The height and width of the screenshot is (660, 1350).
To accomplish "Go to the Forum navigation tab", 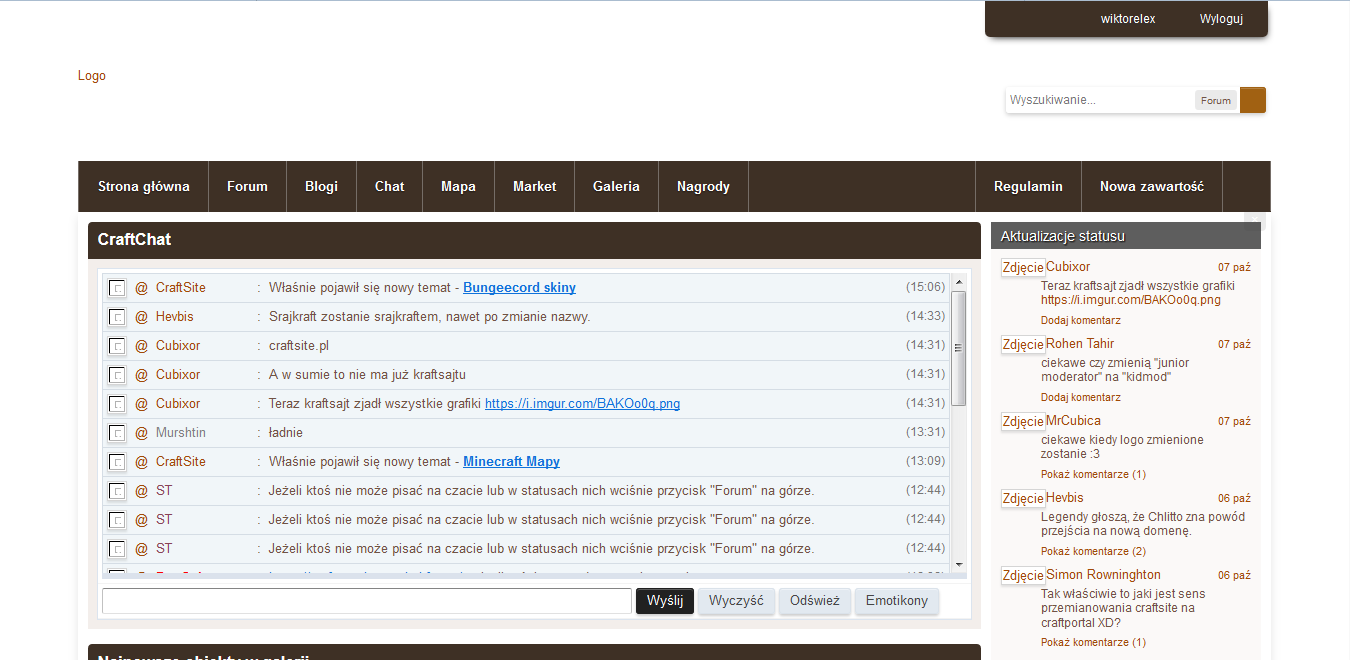I will coord(247,186).
